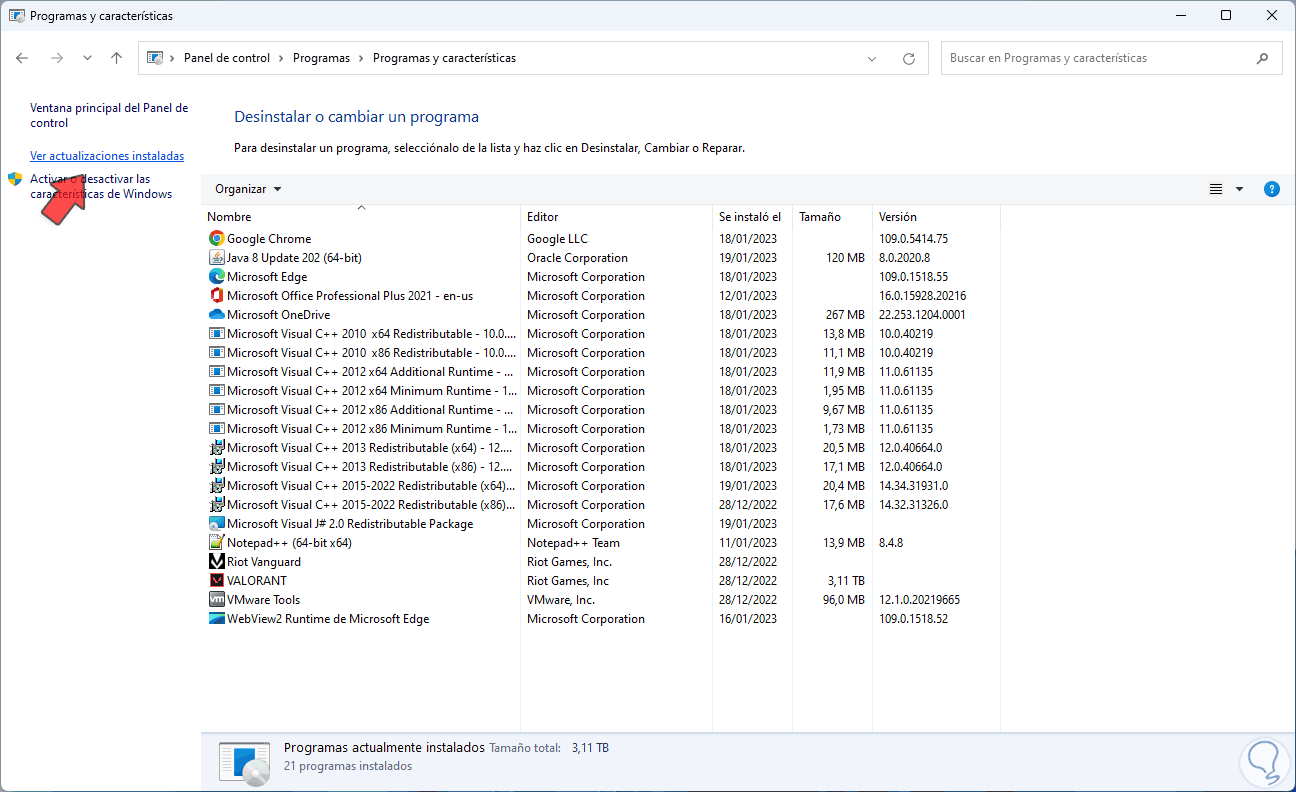This screenshot has width=1296, height=792.
Task: Click the VMware, Inc. editor cell
Action: click(561, 600)
